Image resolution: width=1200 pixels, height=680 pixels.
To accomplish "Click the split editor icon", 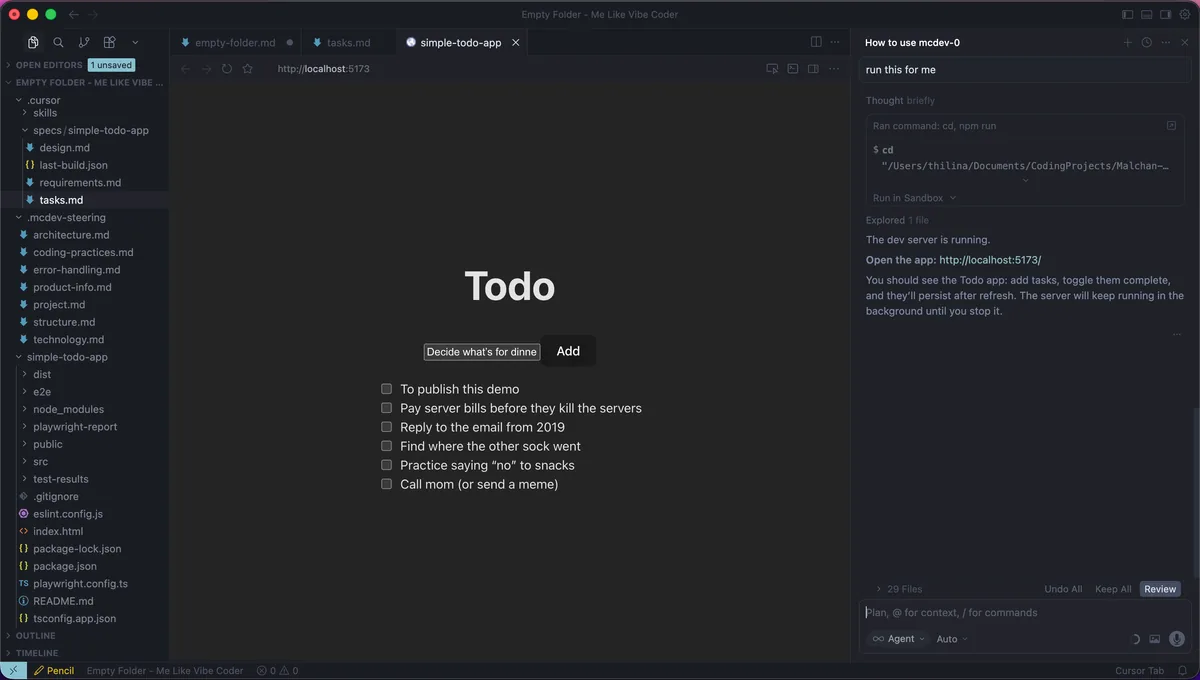I will click(x=816, y=42).
